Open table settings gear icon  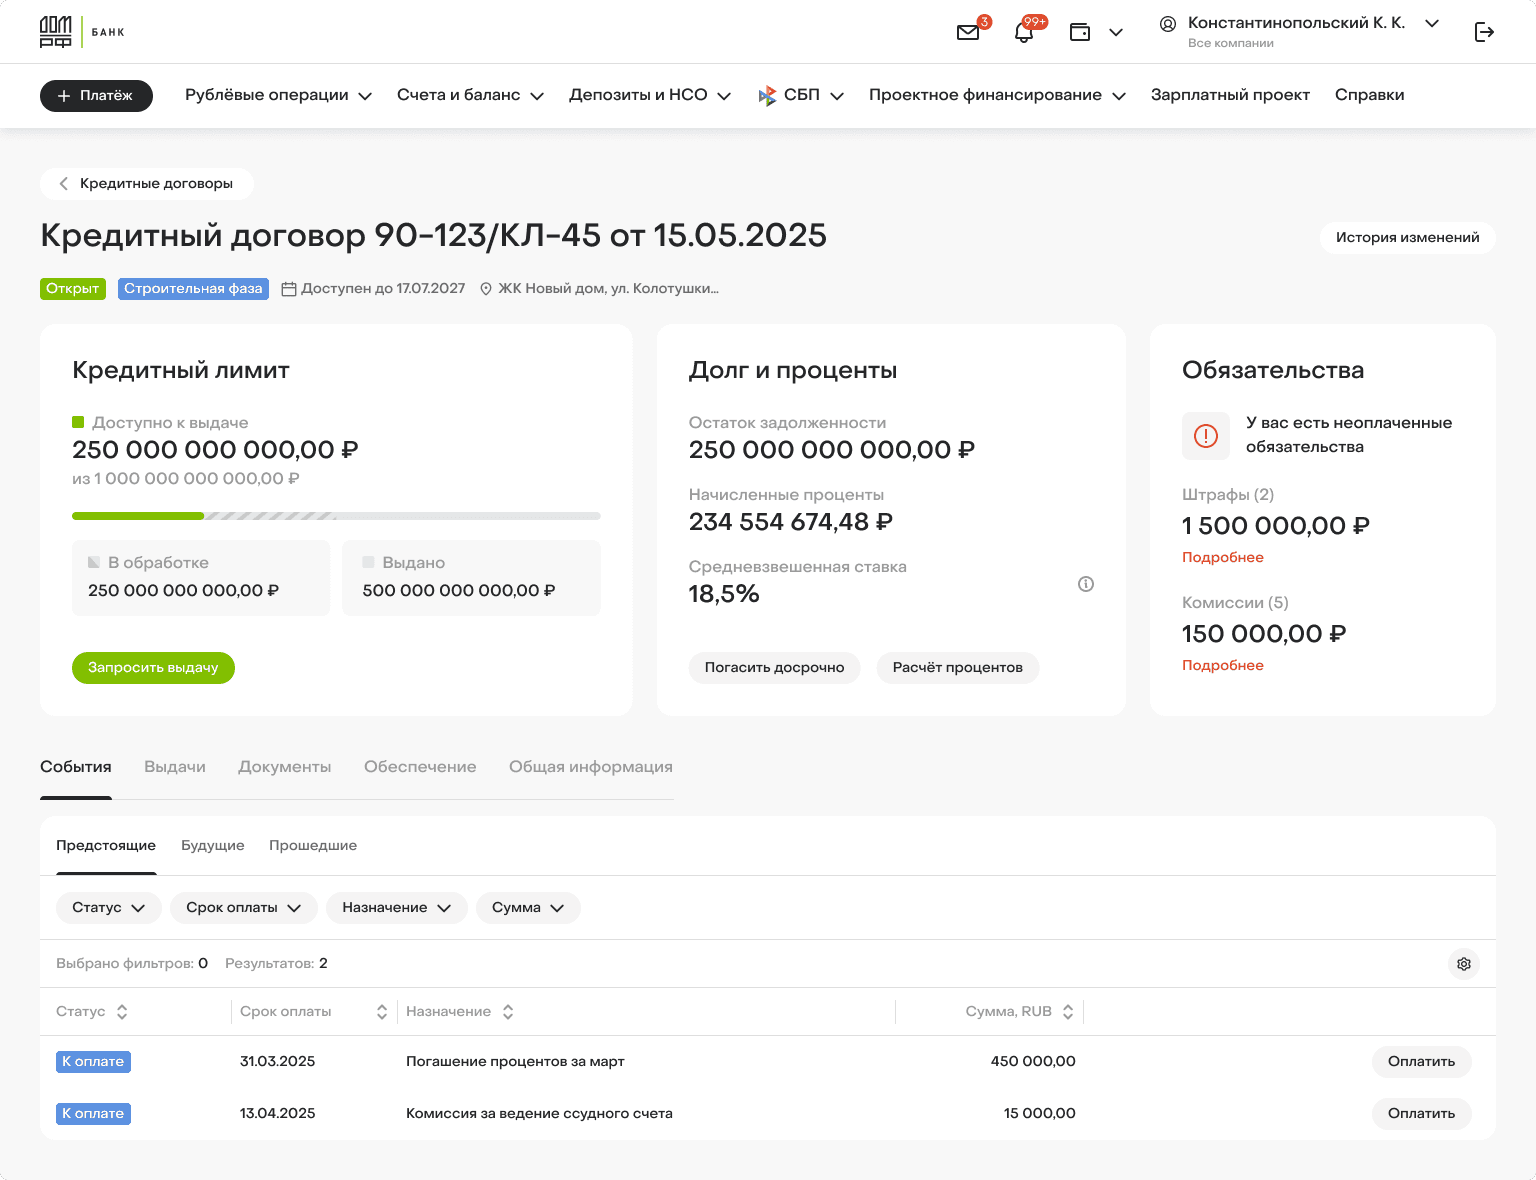tap(1464, 964)
